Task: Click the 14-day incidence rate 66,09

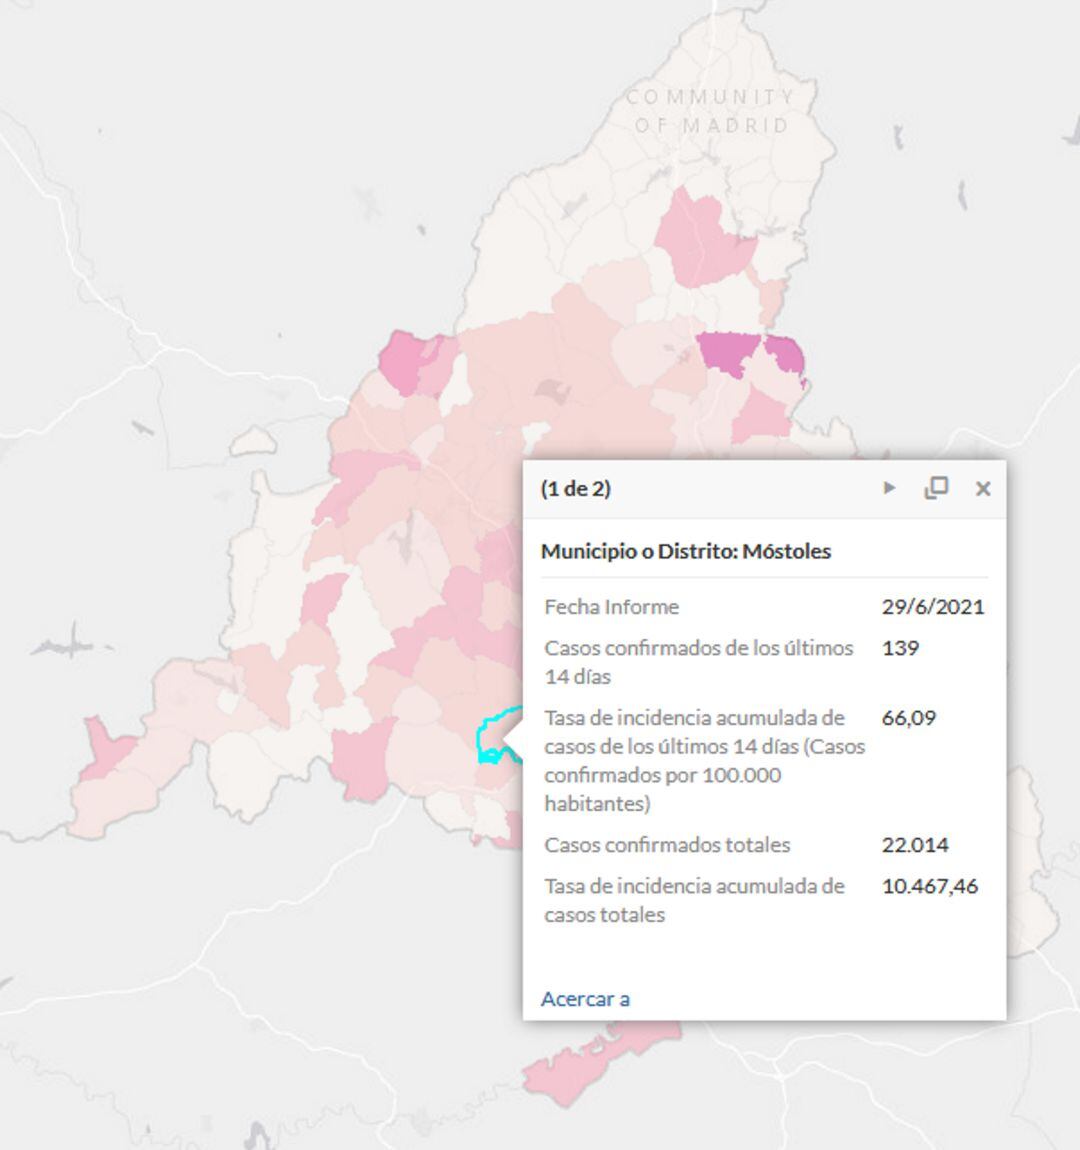Action: pos(908,717)
